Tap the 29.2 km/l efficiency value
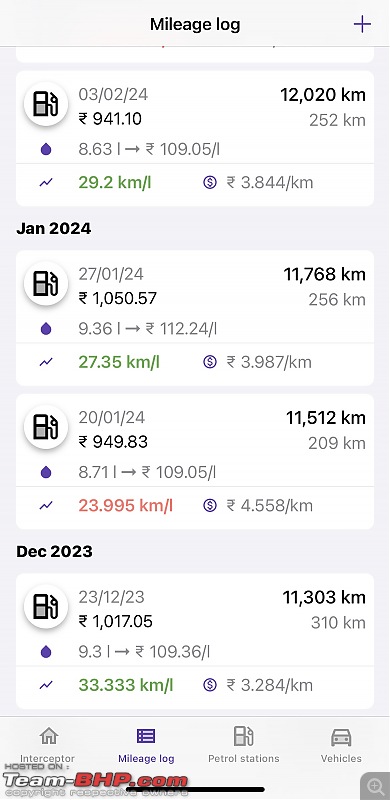The image size is (390, 800). [x=115, y=183]
